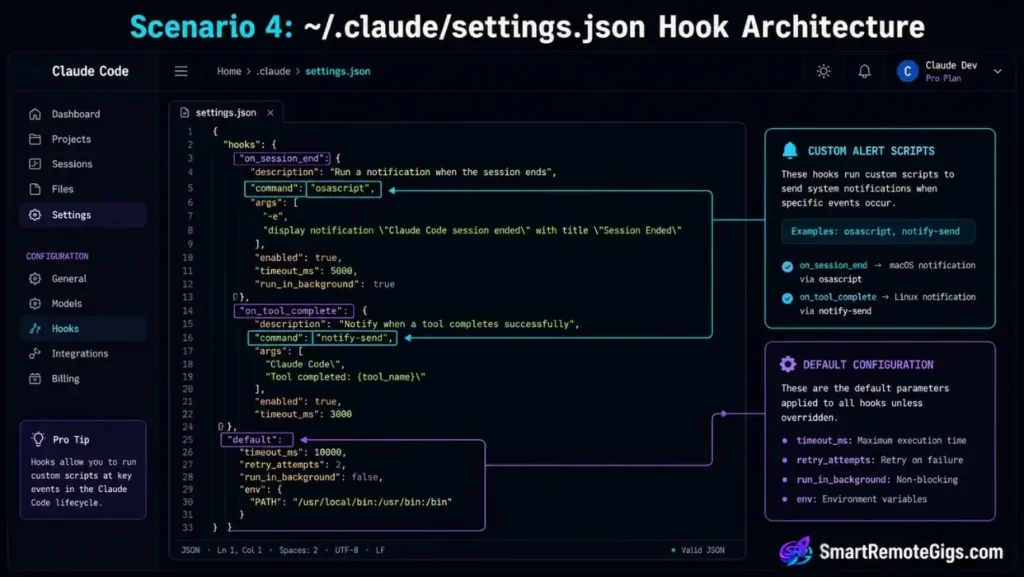
Task: Click the Claude Dev avatar circle
Action: click(907, 71)
